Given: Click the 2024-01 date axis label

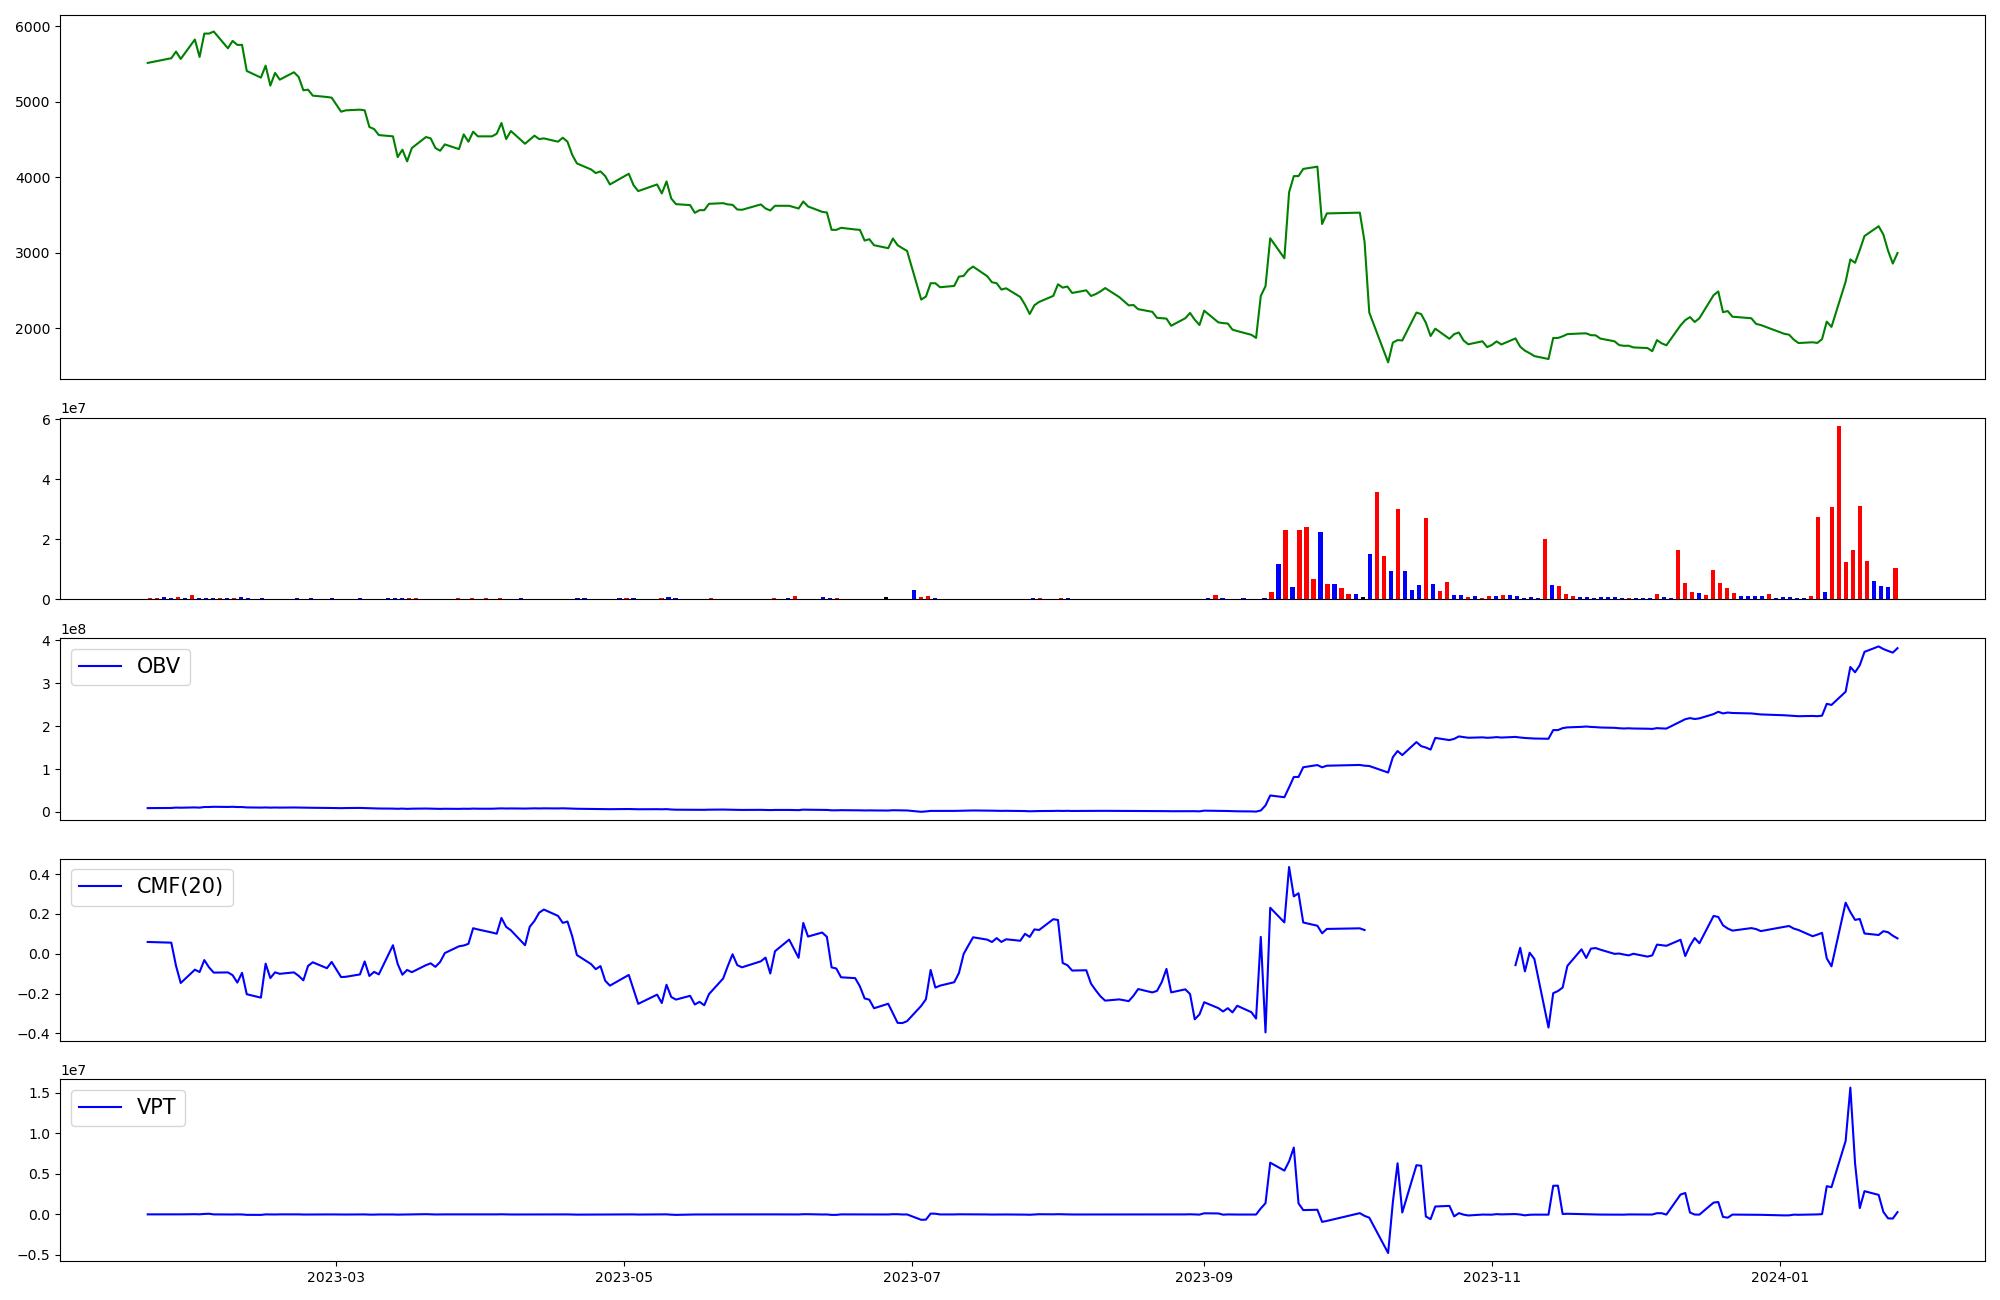Looking at the screenshot, I should pos(1781,1277).
